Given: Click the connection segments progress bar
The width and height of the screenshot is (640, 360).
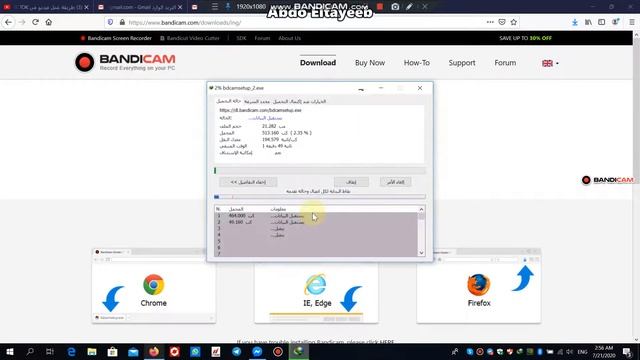Looking at the screenshot, I should pos(320,197).
